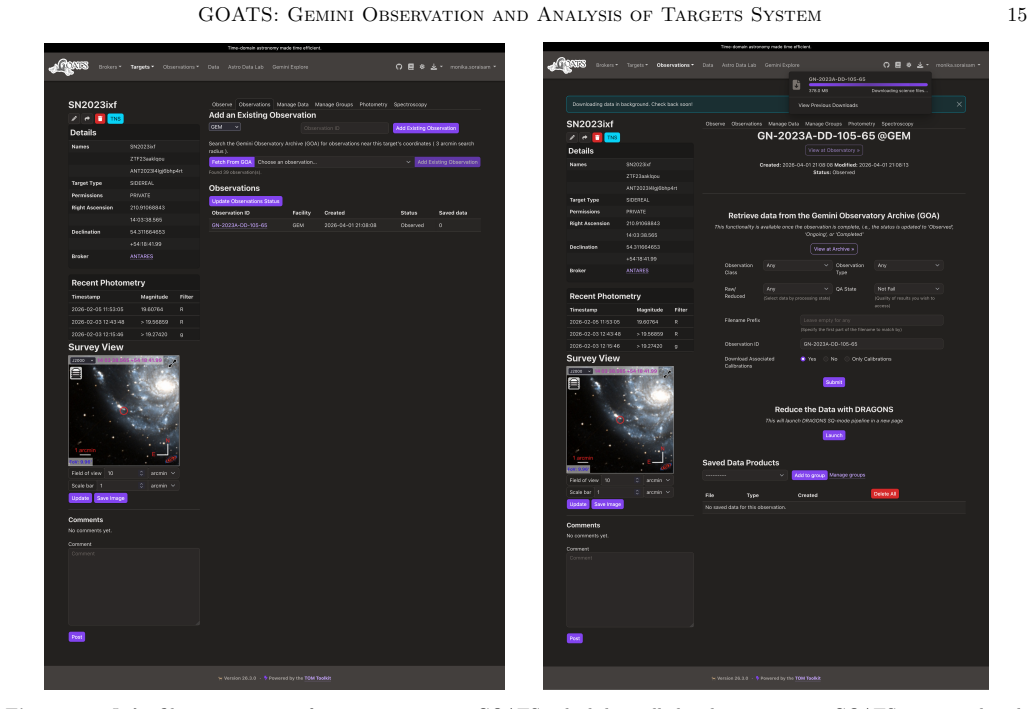The height and width of the screenshot is (709, 1033).
Task: Open Observation Class dropdown
Action: [796, 266]
